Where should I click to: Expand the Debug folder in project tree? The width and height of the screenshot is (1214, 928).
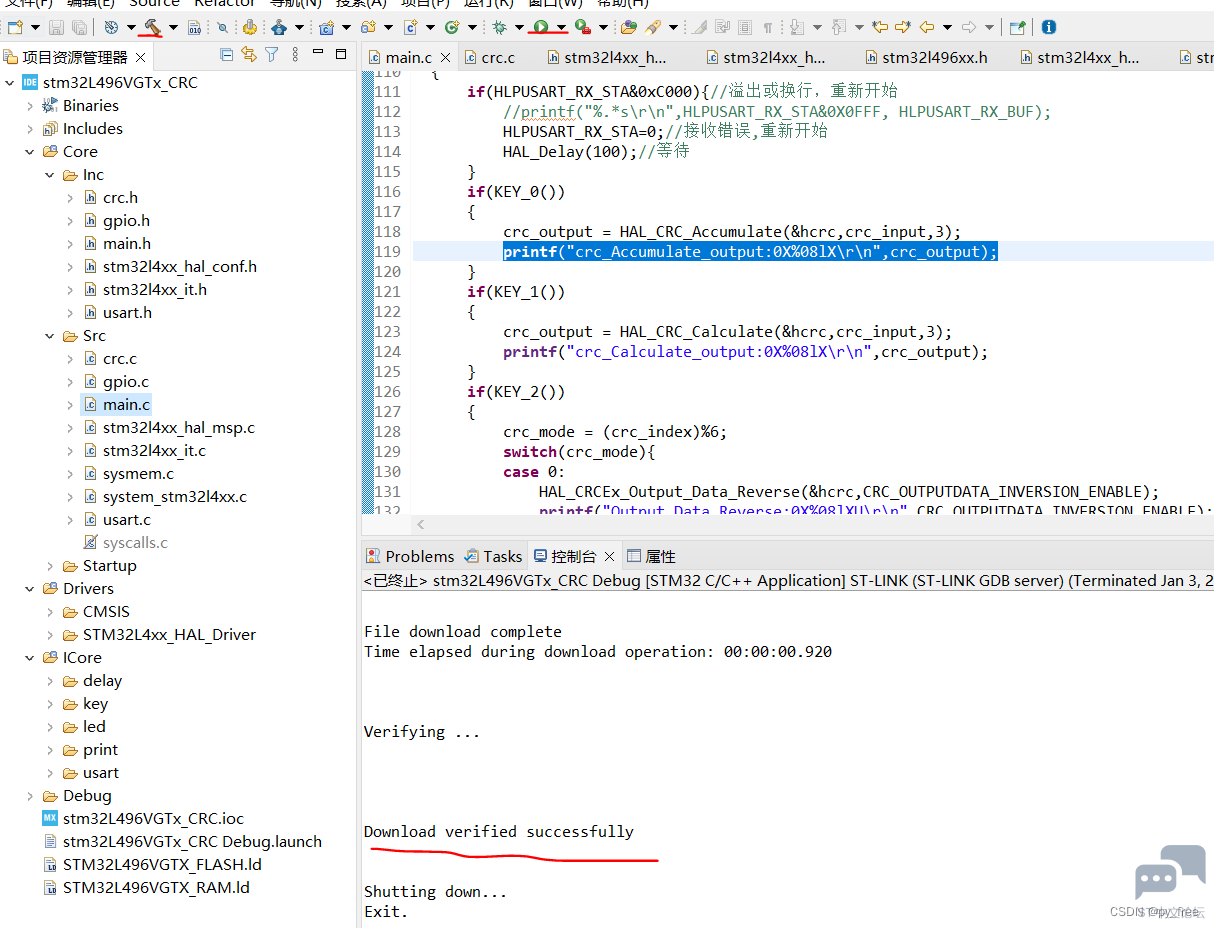pyautogui.click(x=30, y=796)
